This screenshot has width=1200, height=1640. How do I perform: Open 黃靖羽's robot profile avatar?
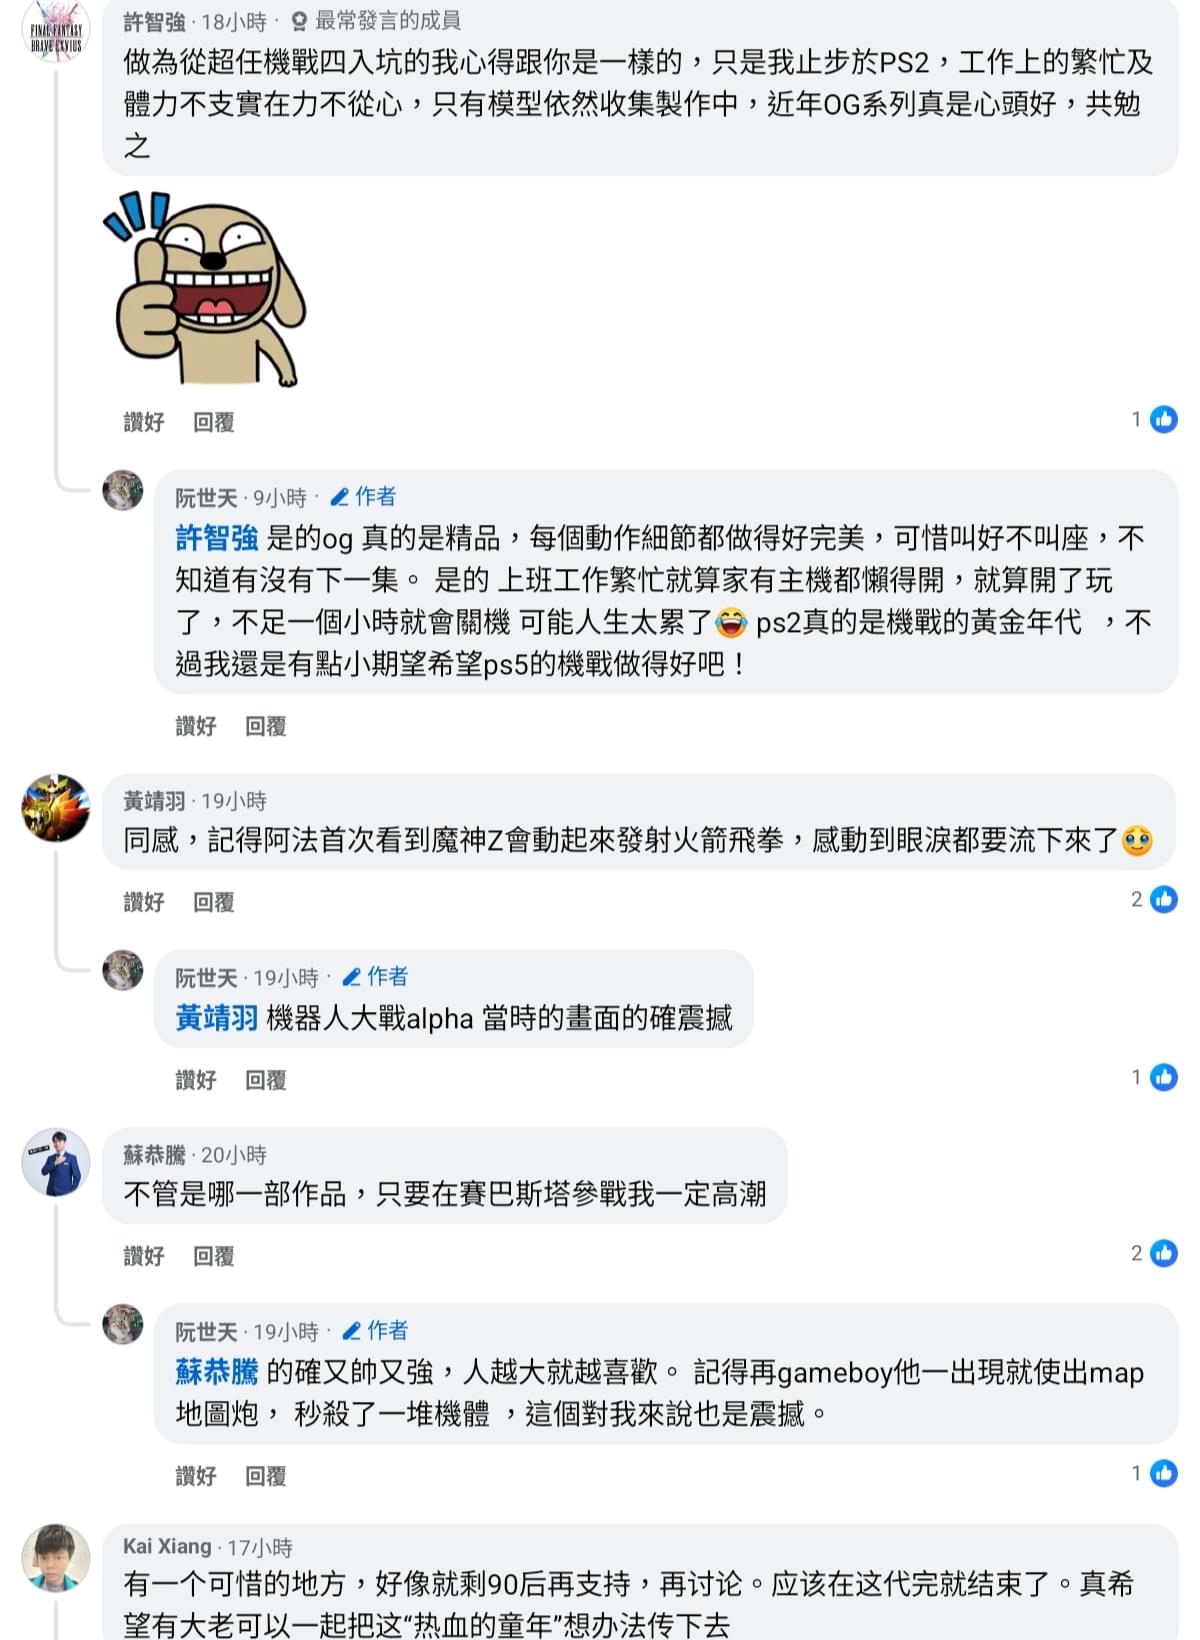click(56, 807)
